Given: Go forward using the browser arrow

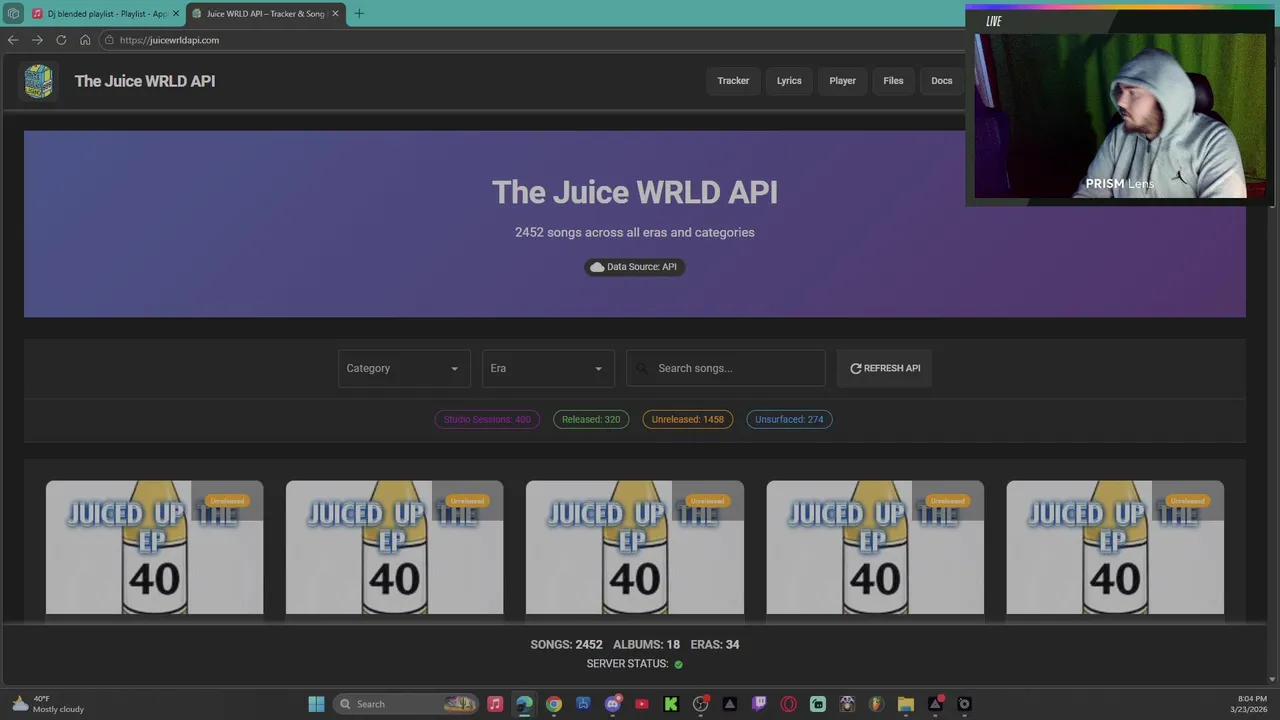Looking at the screenshot, I should pyautogui.click(x=37, y=40).
